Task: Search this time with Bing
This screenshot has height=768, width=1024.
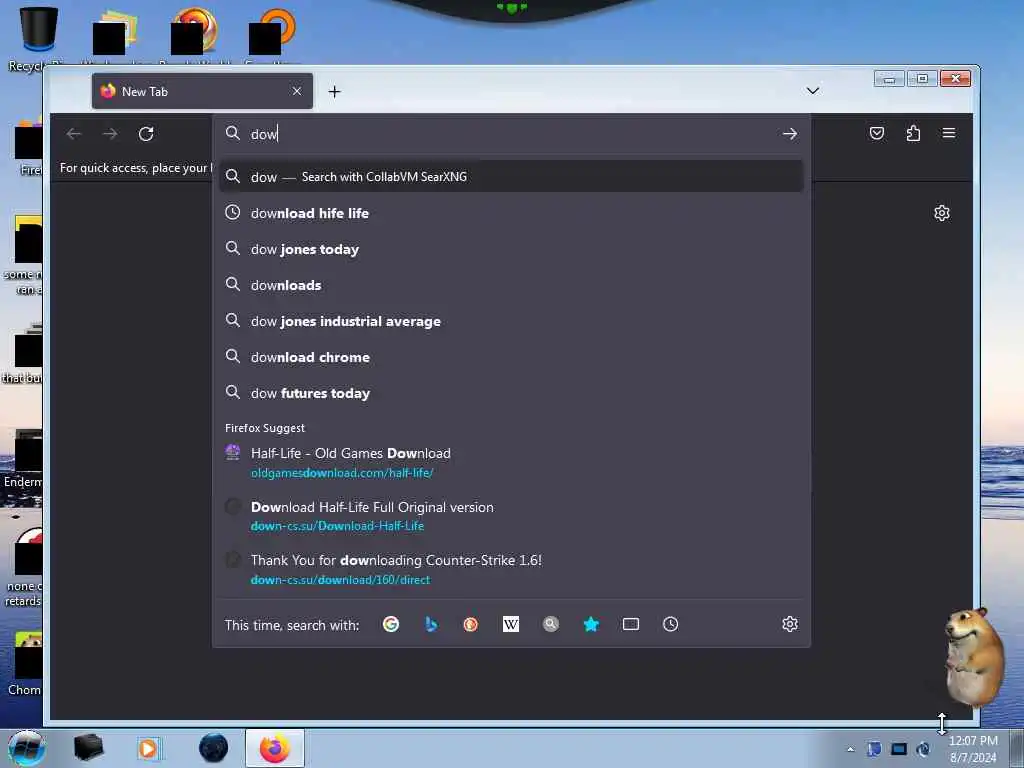Action: pyautogui.click(x=431, y=624)
